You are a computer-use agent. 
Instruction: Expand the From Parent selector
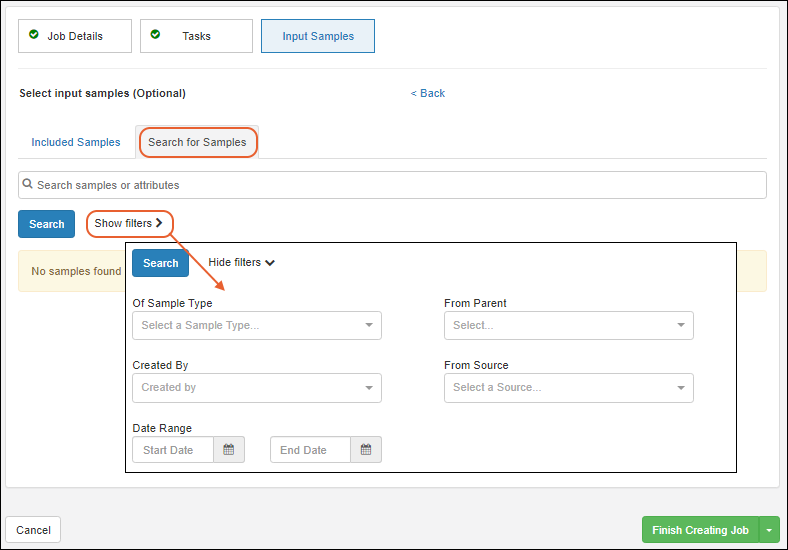pos(568,326)
